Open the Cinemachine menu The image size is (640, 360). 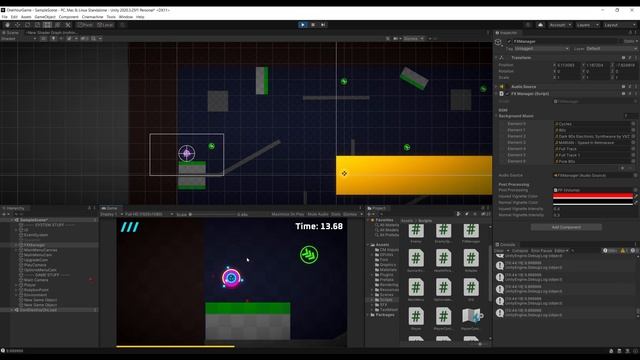pyautogui.click(x=93, y=17)
